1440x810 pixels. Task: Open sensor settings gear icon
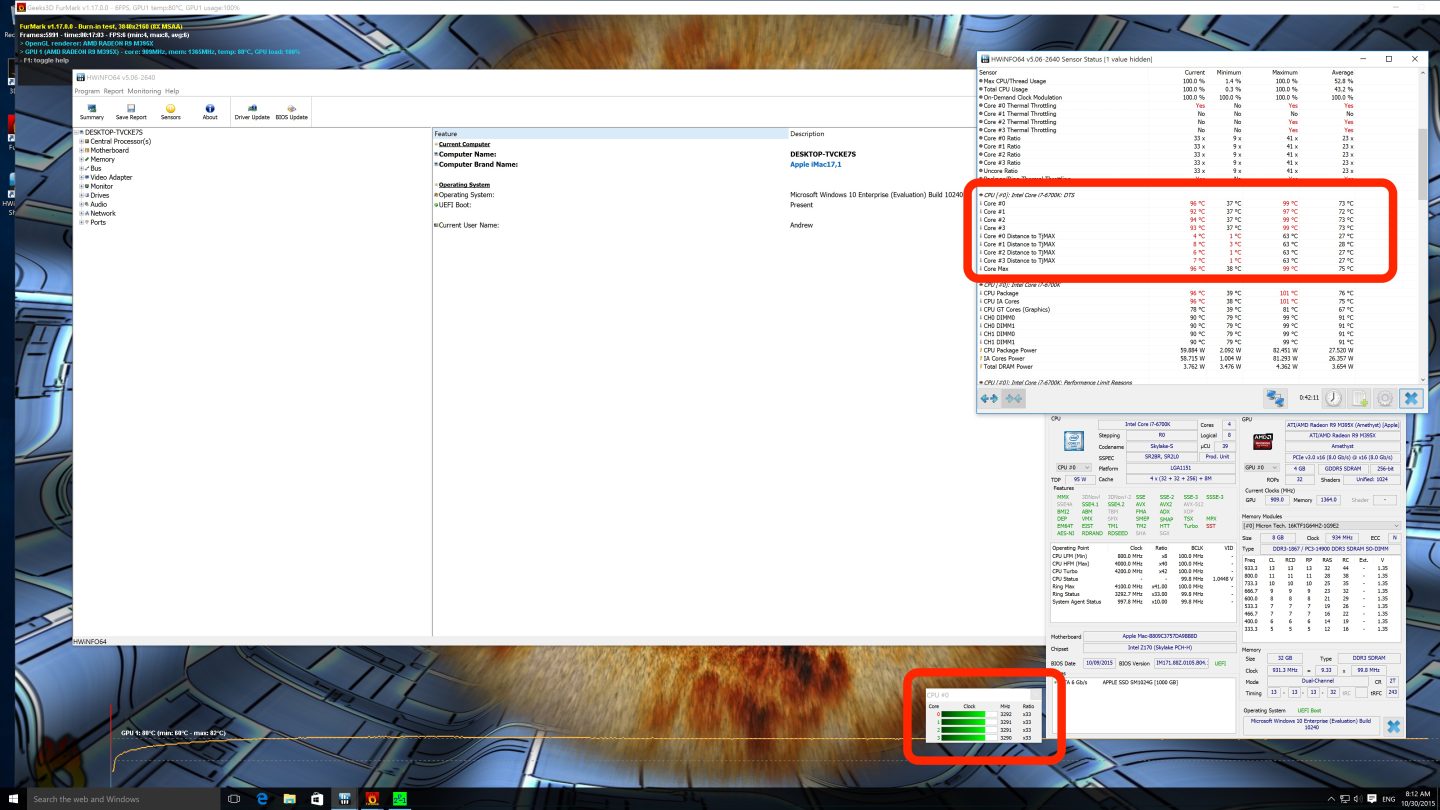click(x=1385, y=398)
